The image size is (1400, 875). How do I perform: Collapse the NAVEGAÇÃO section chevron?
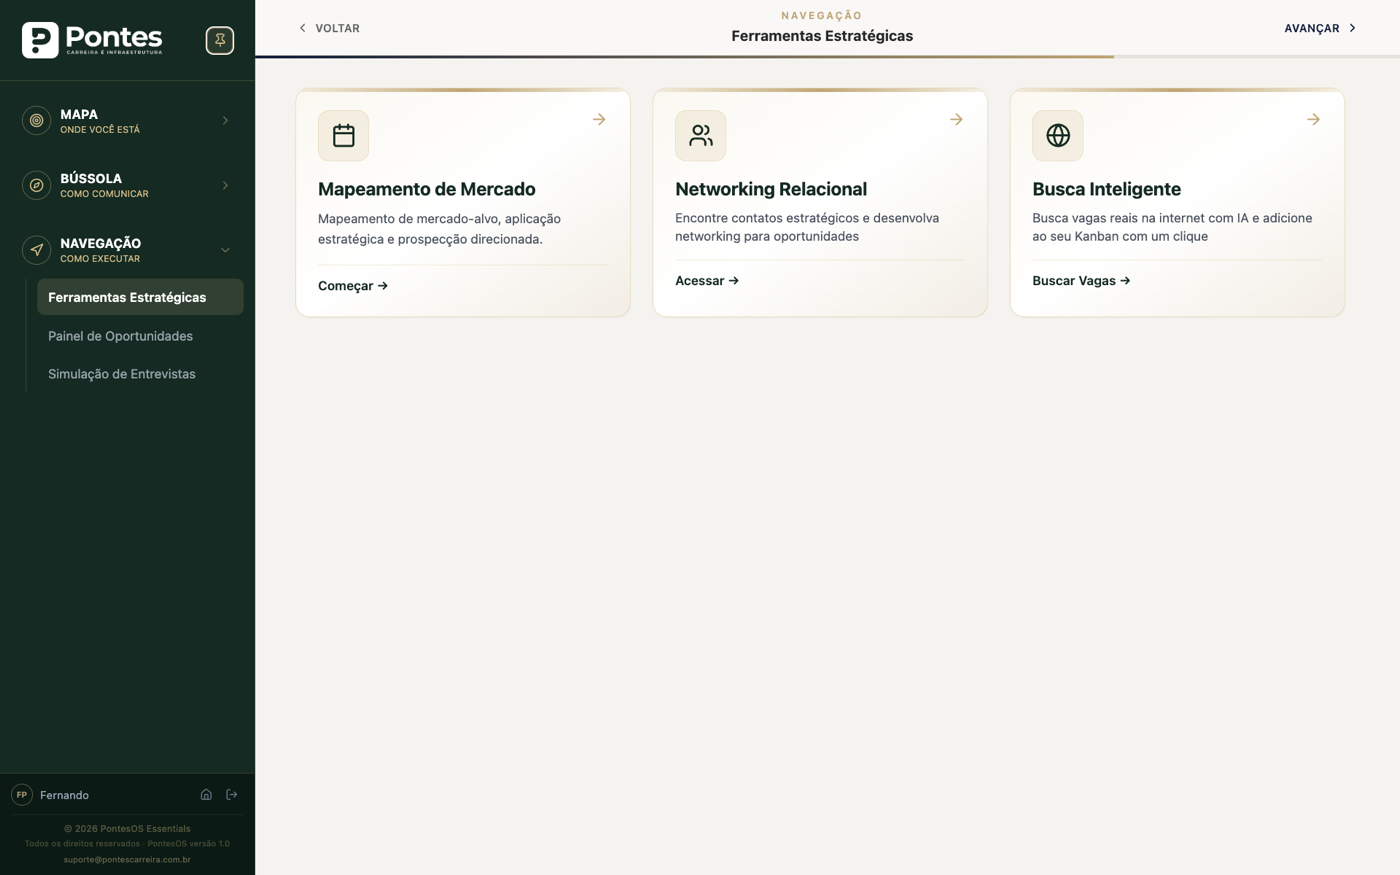[x=225, y=250]
